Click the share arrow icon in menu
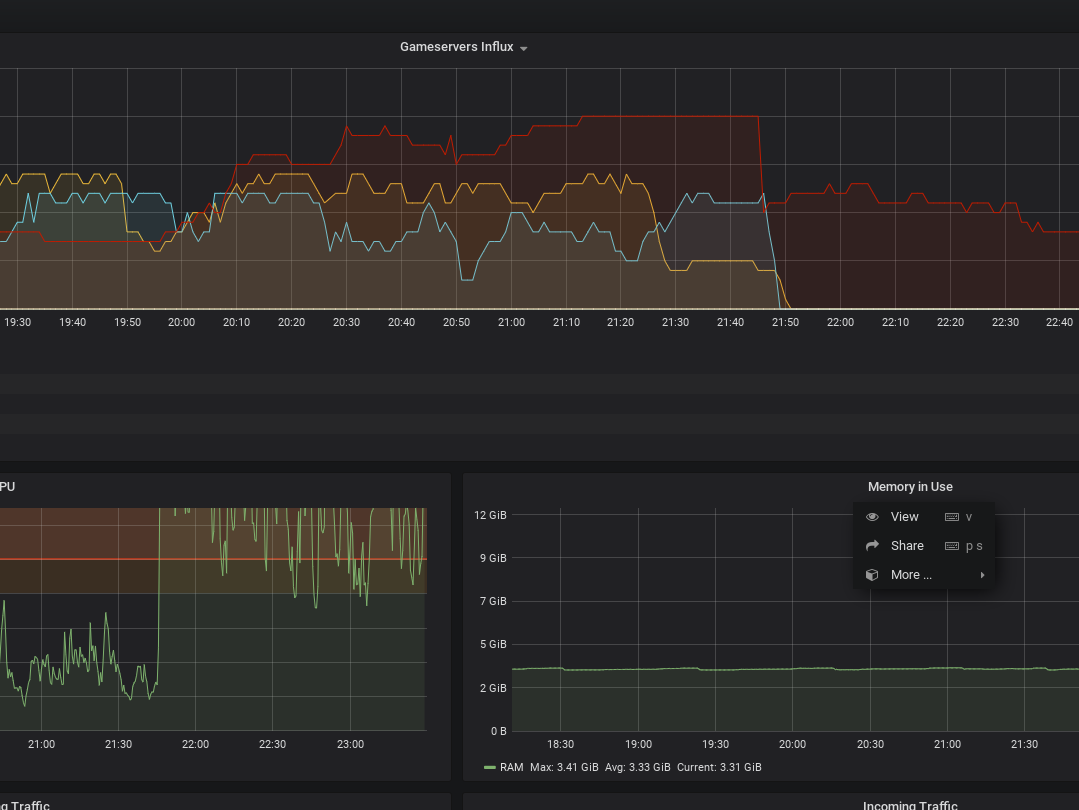Viewport: 1079px width, 810px height. click(872, 546)
